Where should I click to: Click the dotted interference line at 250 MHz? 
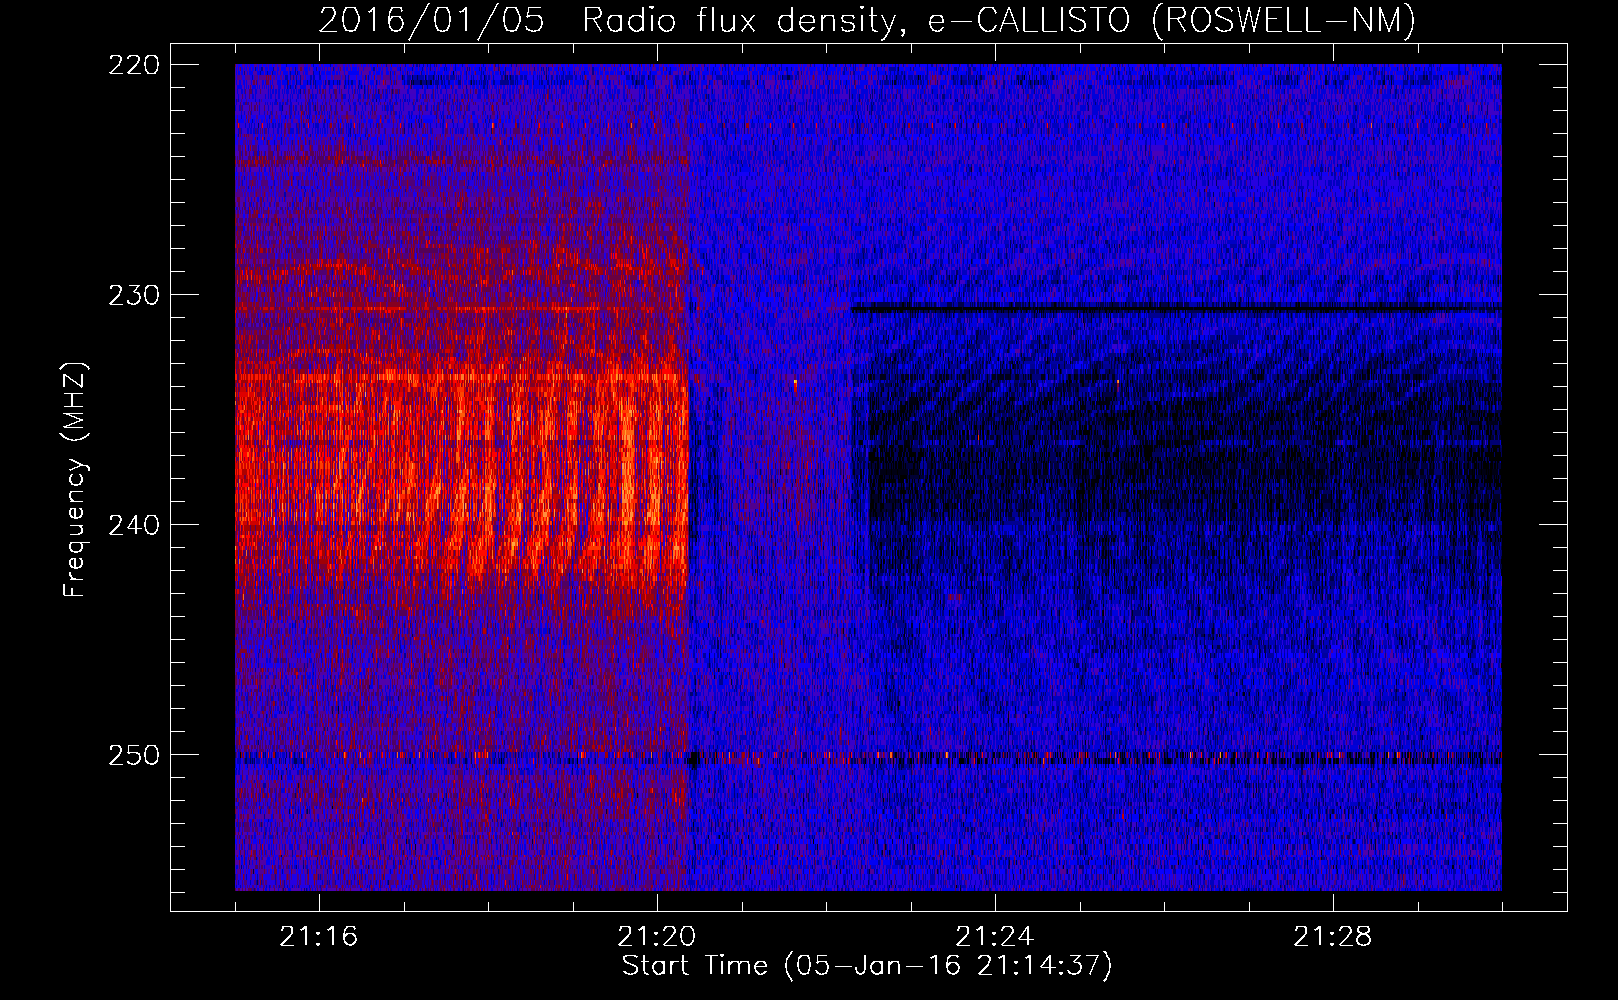pyautogui.click(x=868, y=757)
